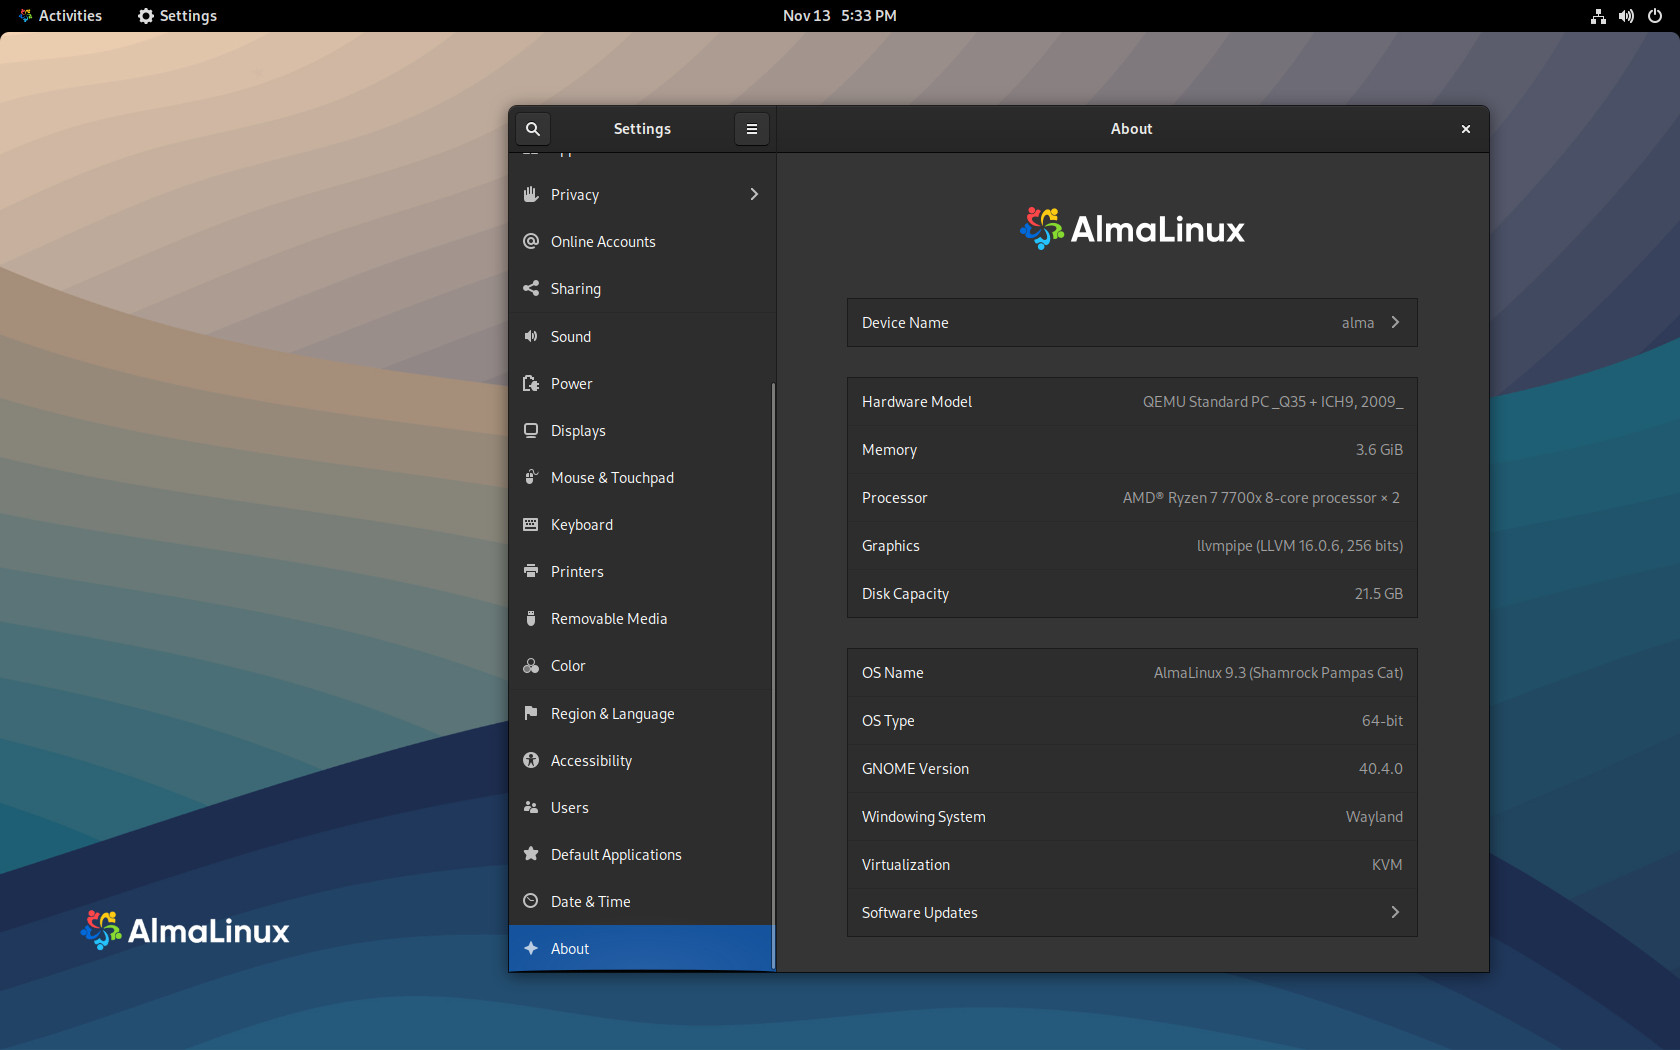
Task: Click the Default Applications star icon
Action: point(531,854)
